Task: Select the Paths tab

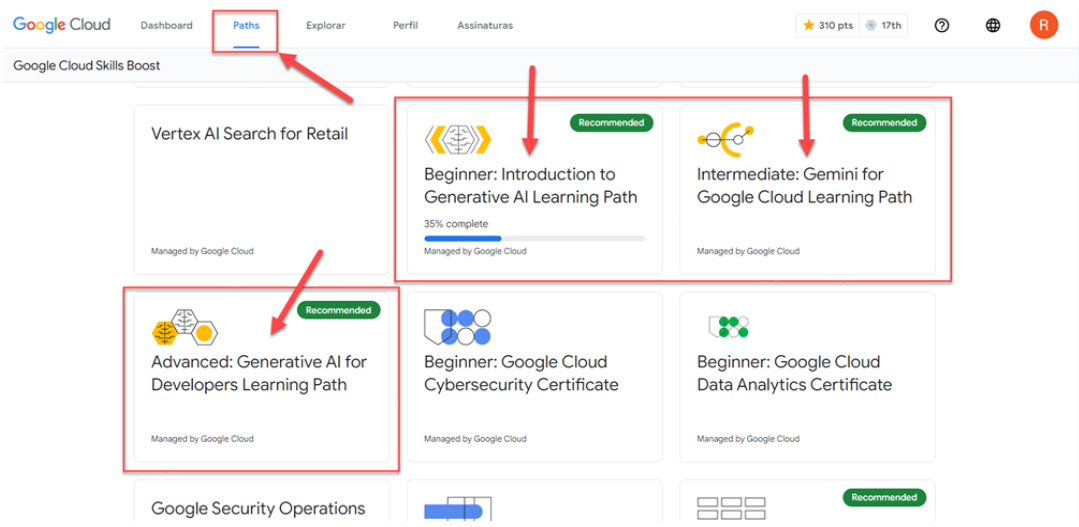Action: (246, 25)
